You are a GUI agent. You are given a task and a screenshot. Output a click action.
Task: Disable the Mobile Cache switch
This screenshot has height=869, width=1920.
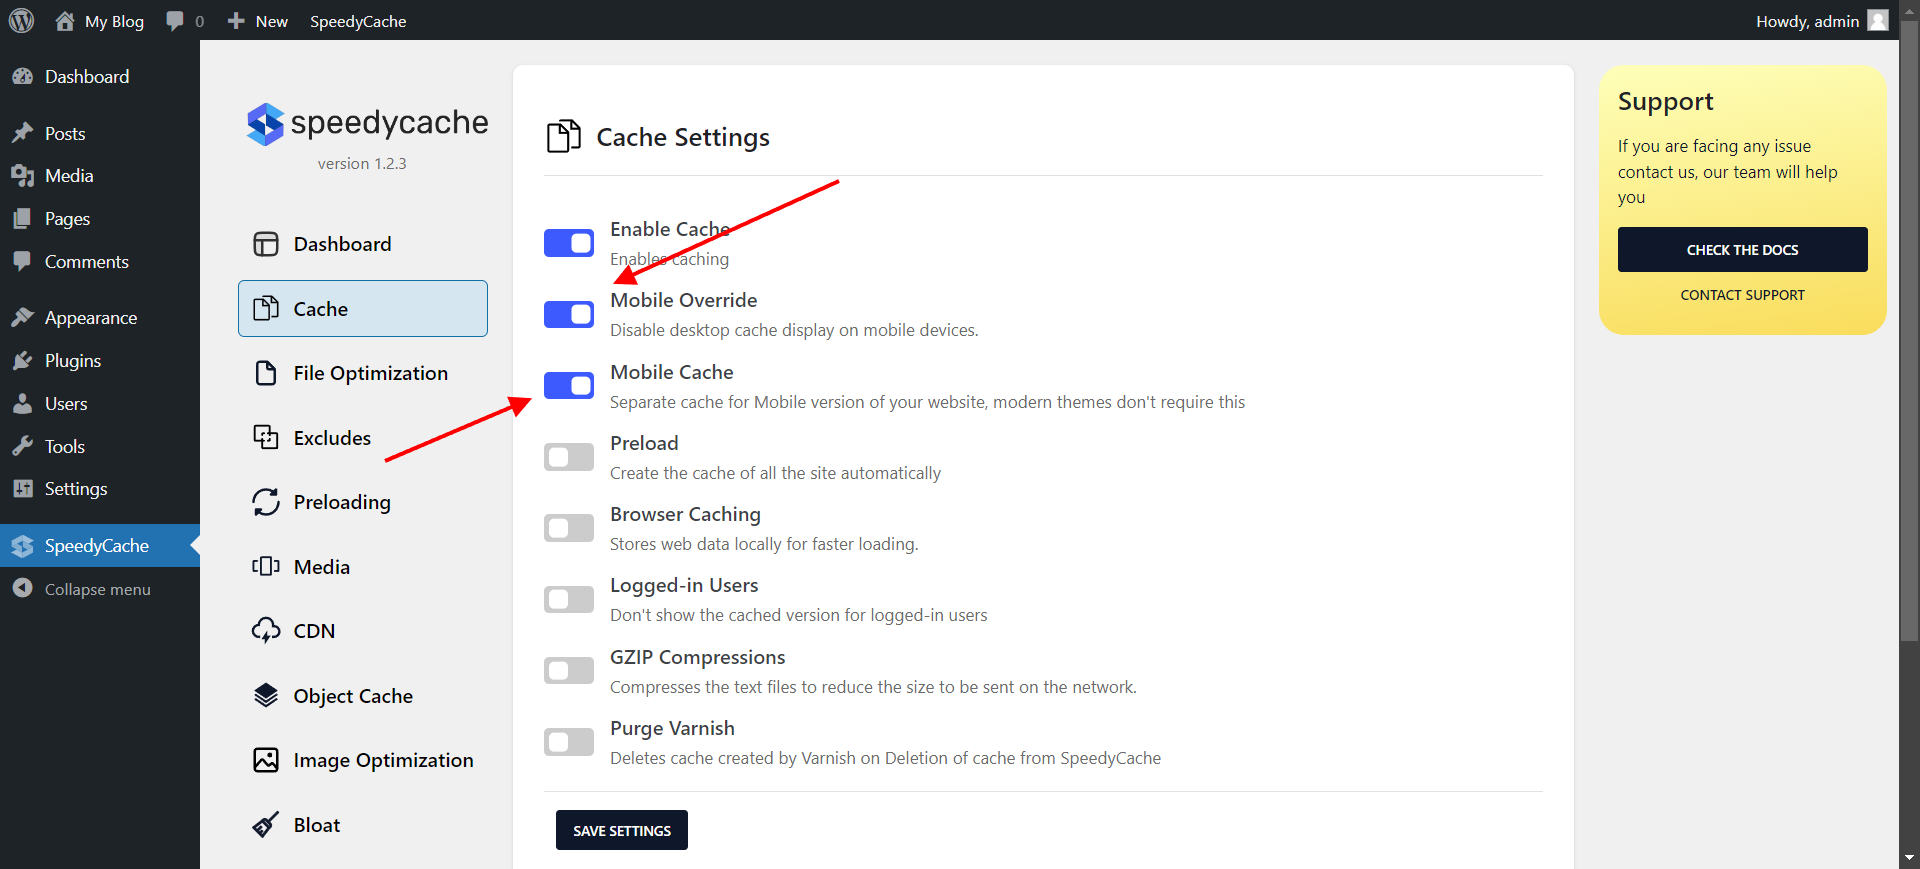pyautogui.click(x=569, y=385)
